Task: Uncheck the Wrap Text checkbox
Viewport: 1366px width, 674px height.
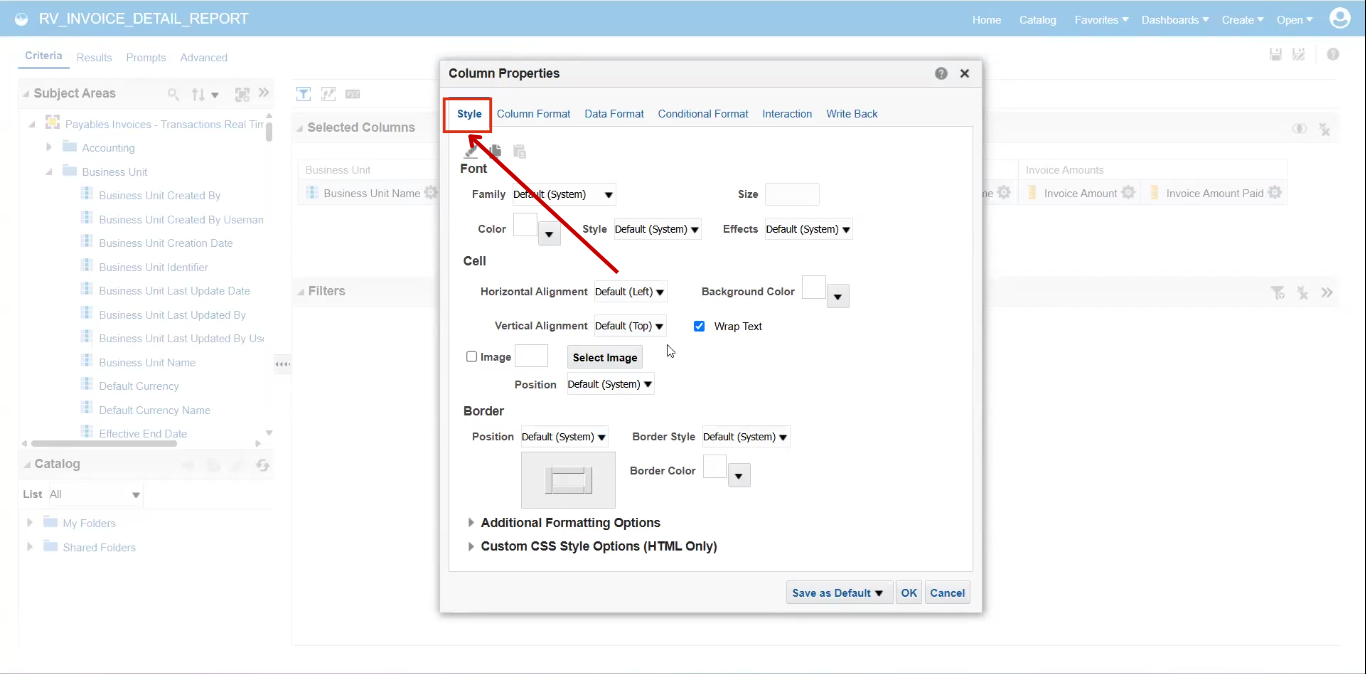Action: point(699,326)
